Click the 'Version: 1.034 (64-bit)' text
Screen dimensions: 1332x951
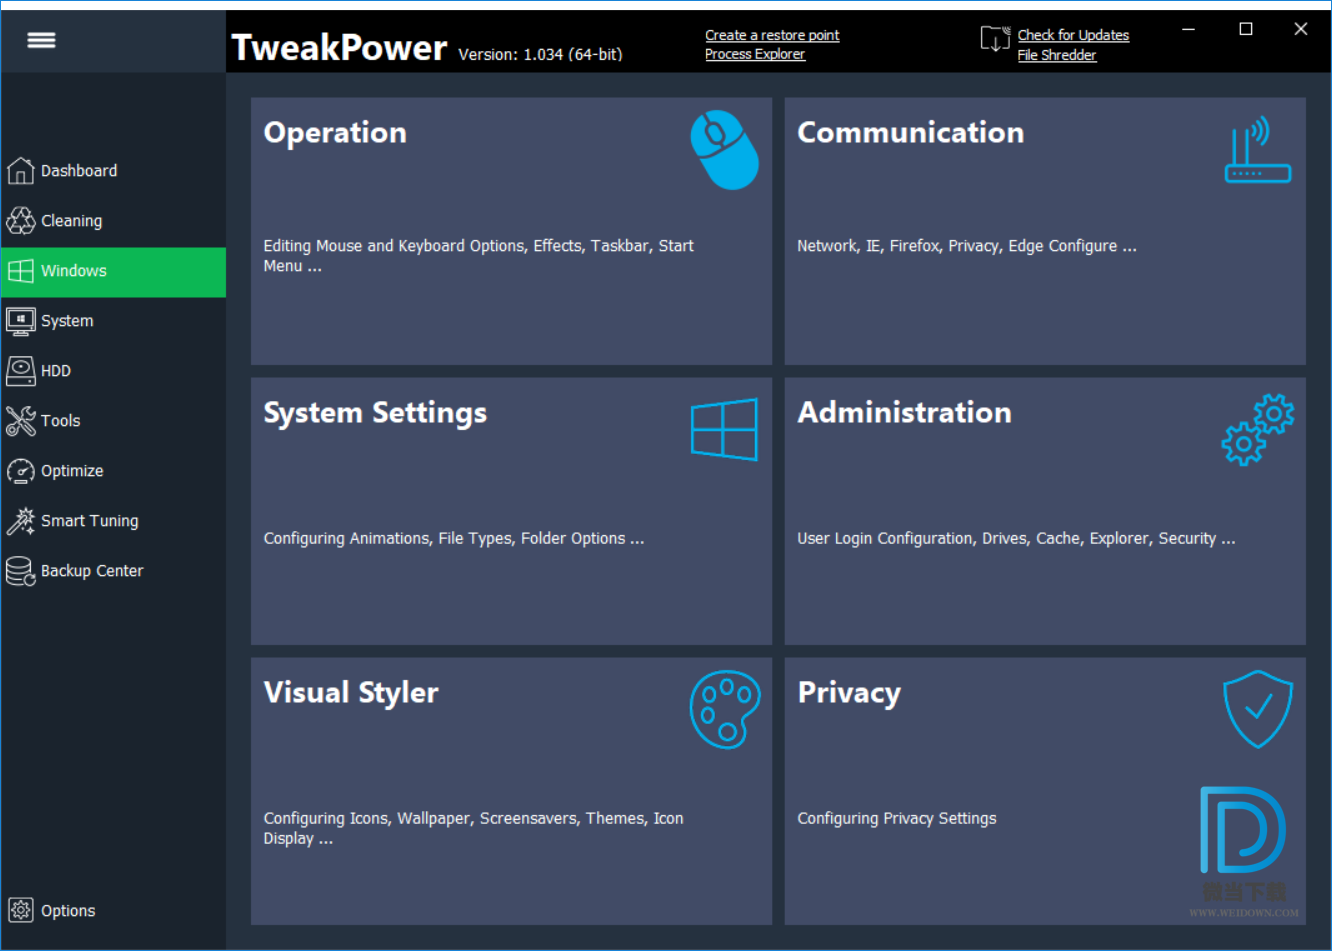click(x=540, y=54)
